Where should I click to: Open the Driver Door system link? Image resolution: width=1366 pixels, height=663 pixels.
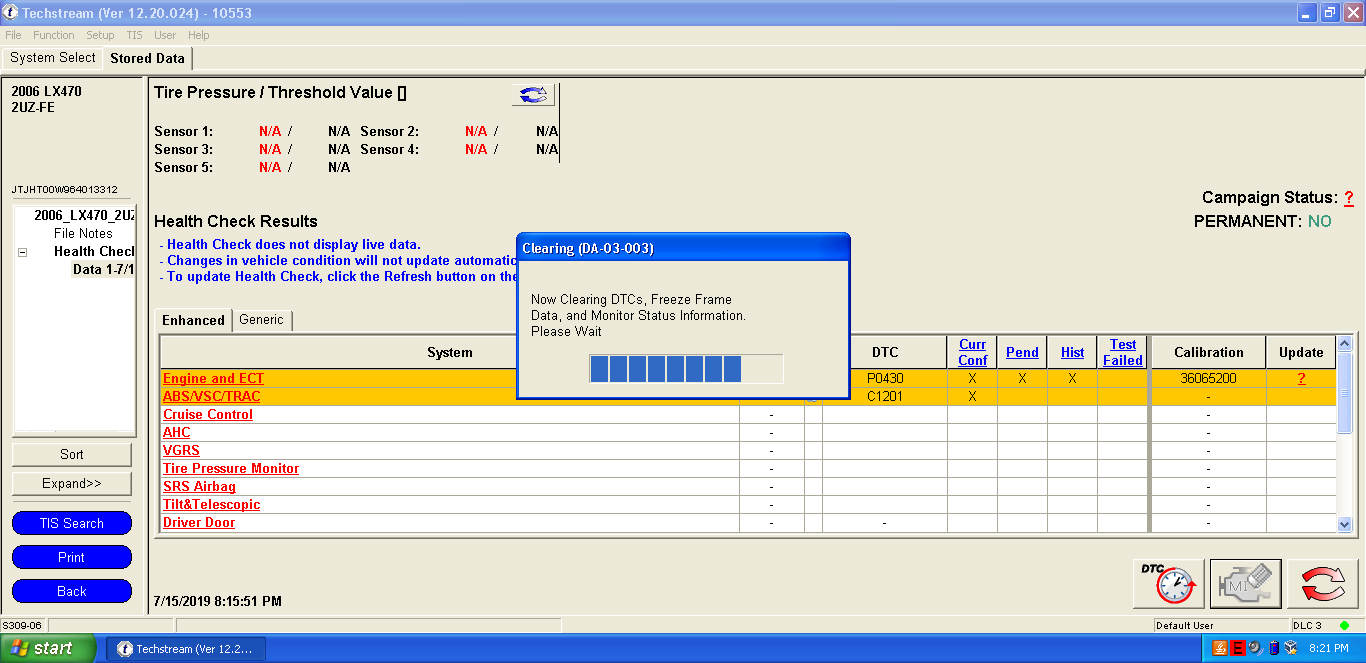click(199, 523)
